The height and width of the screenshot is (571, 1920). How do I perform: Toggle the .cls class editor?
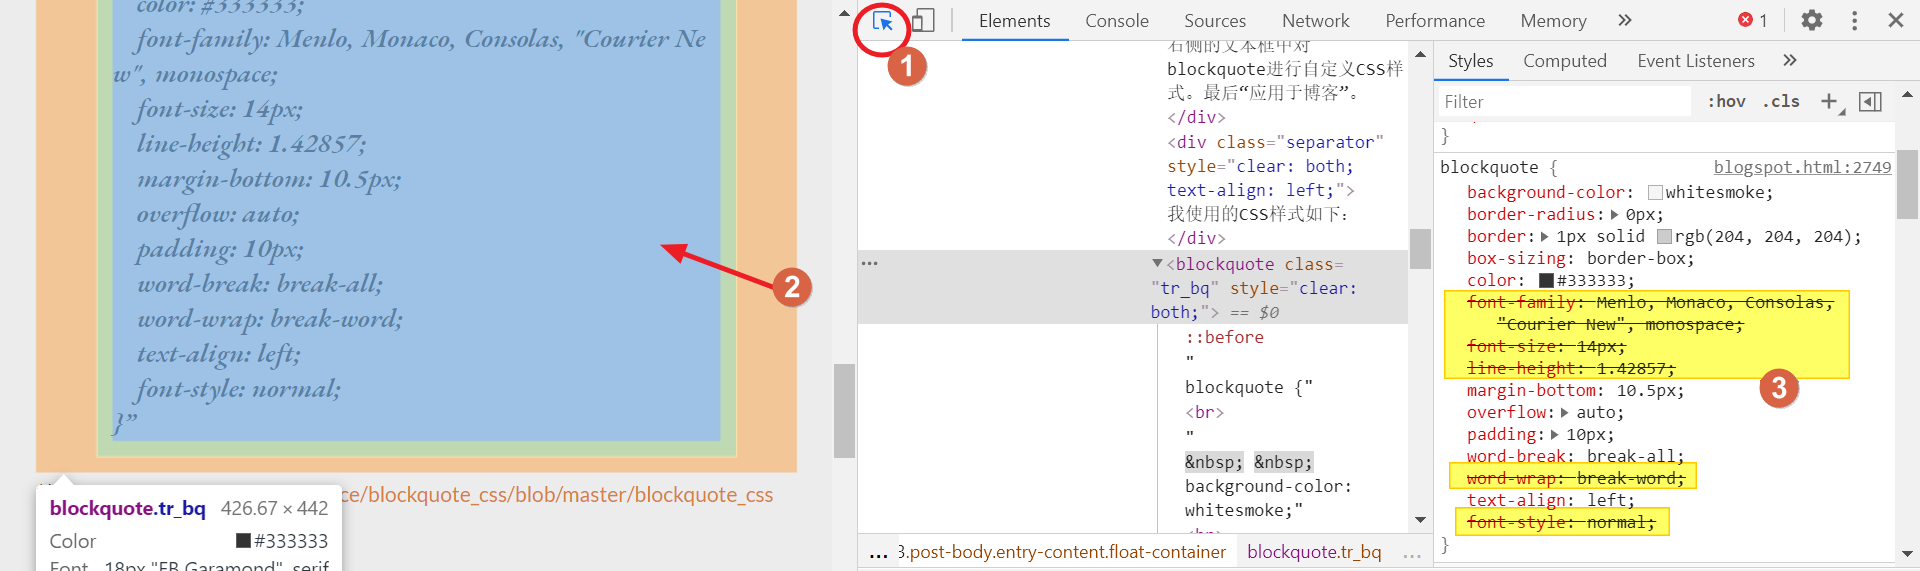(1781, 101)
